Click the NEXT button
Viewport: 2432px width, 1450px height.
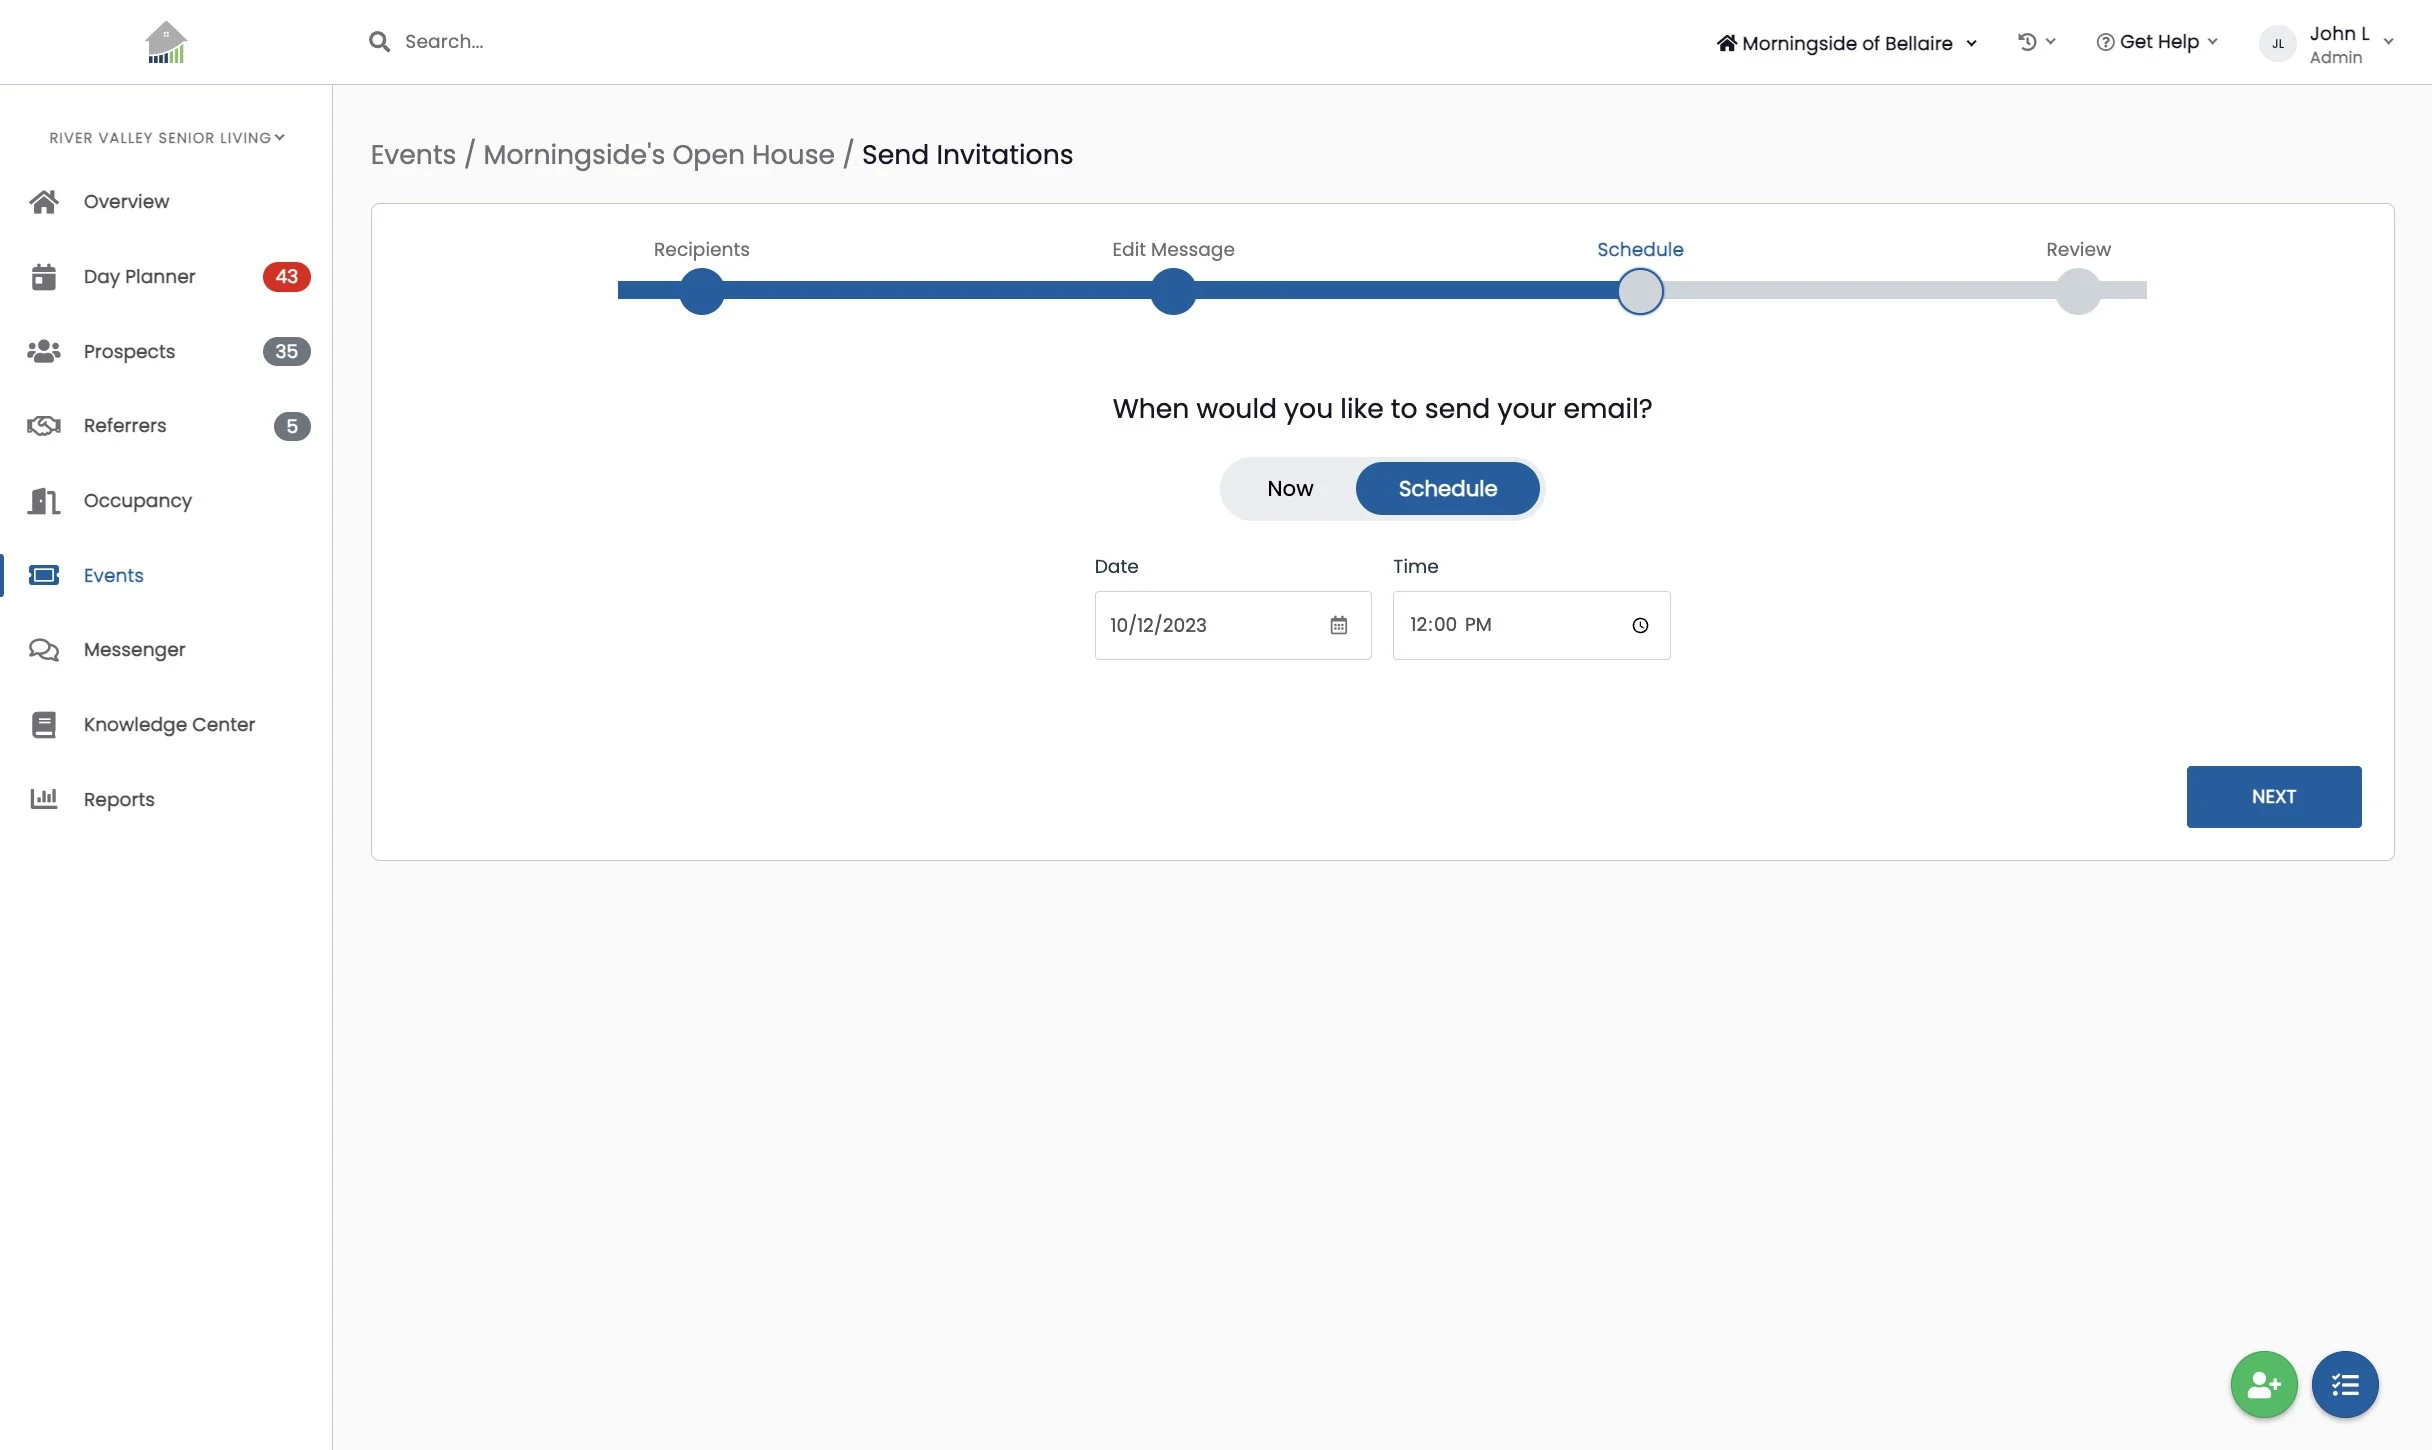click(x=2273, y=797)
